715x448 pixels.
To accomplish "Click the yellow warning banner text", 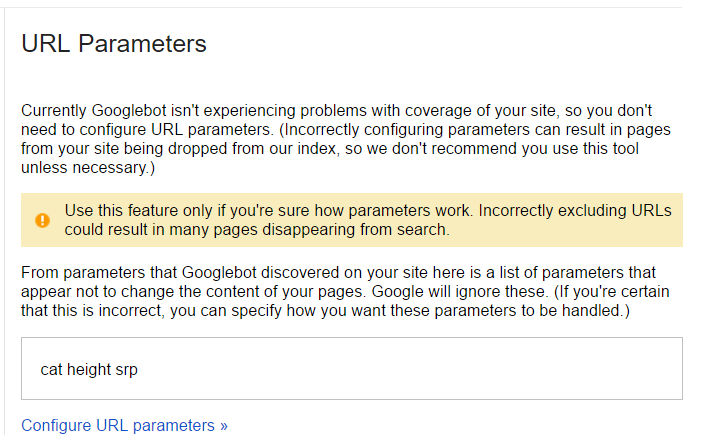I will pyautogui.click(x=368, y=220).
